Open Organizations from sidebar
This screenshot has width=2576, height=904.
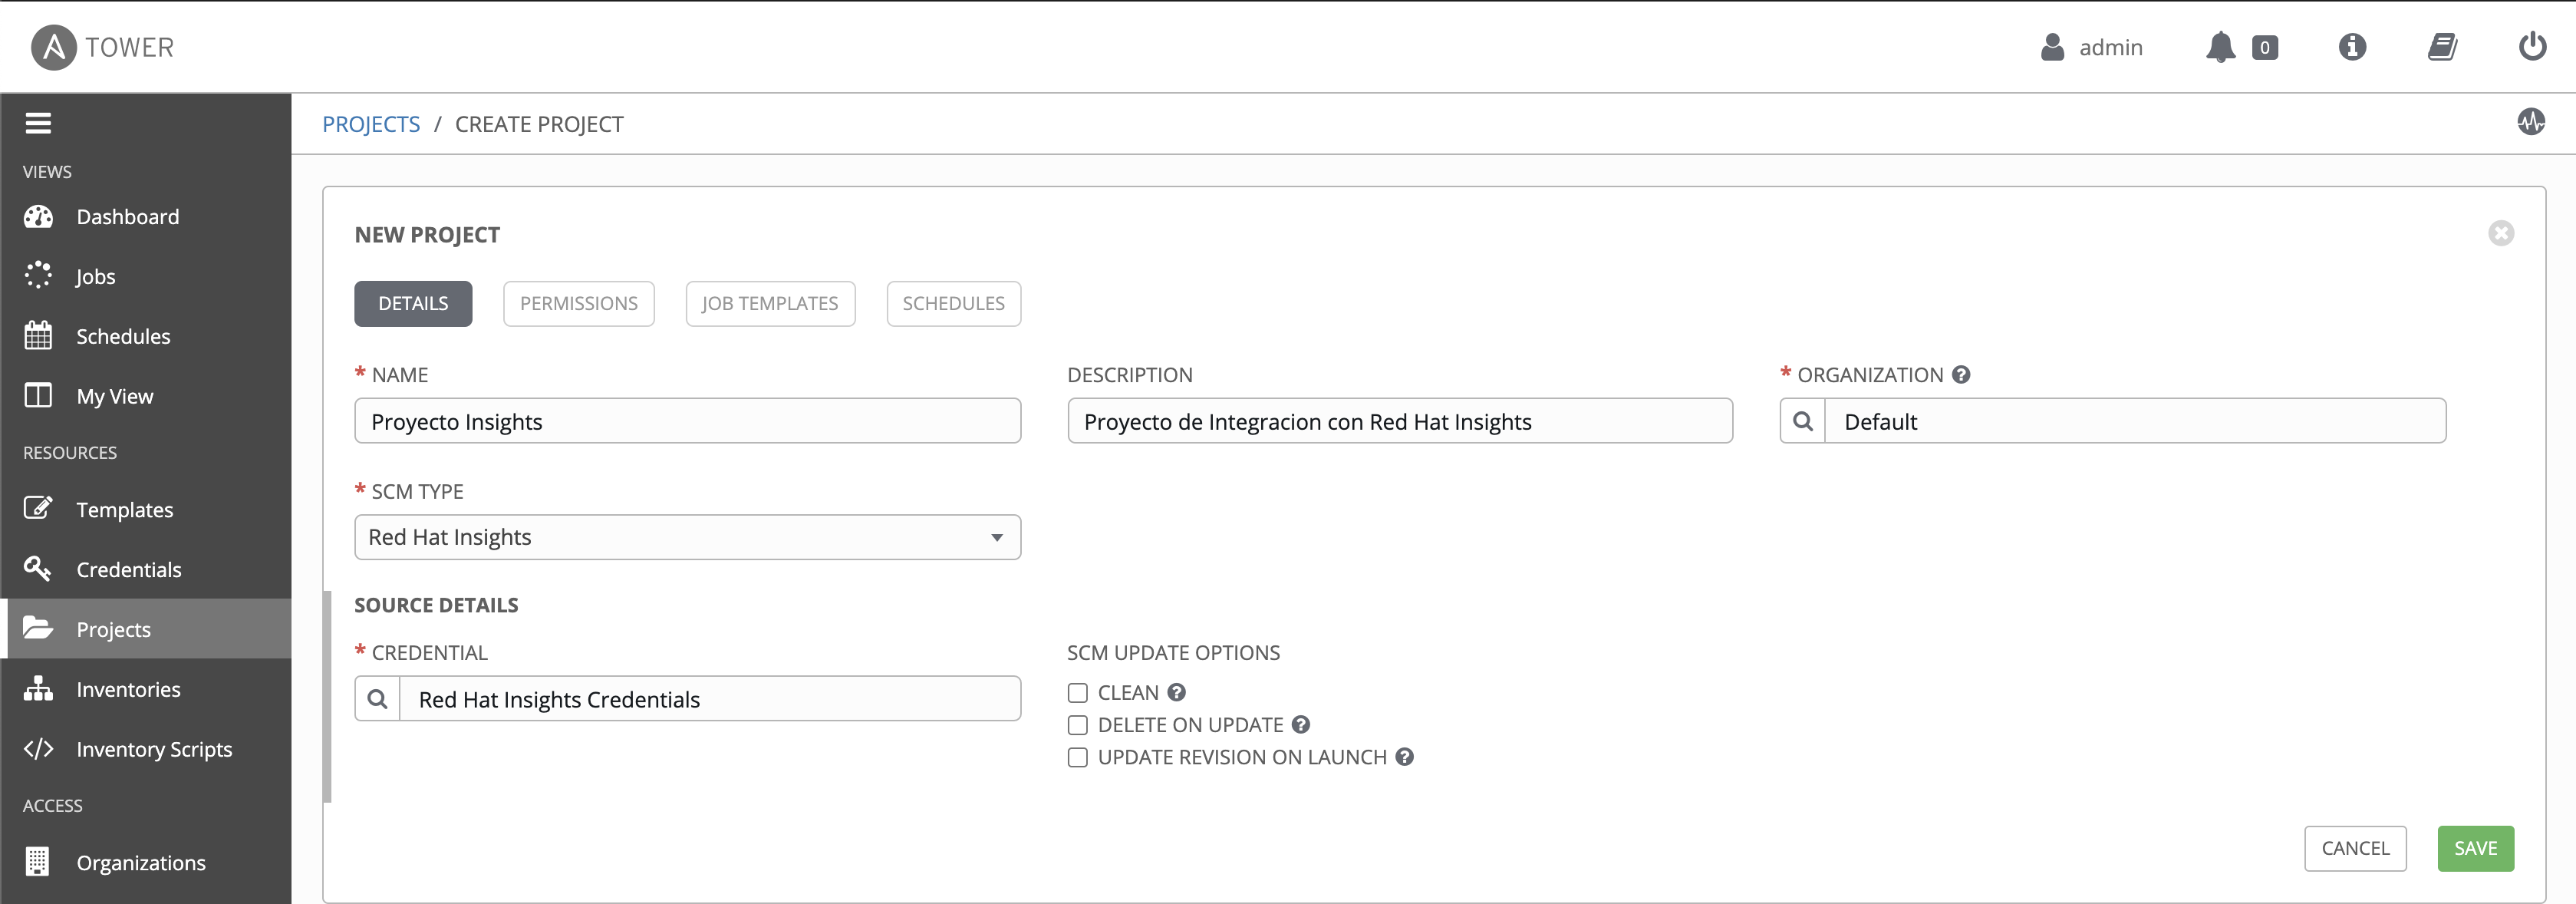pyautogui.click(x=146, y=862)
